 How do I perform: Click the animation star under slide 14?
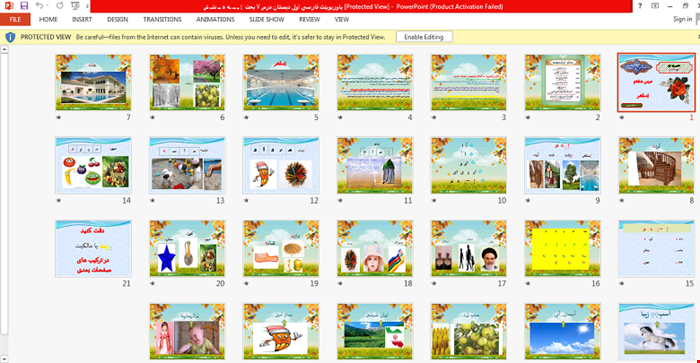[58, 200]
